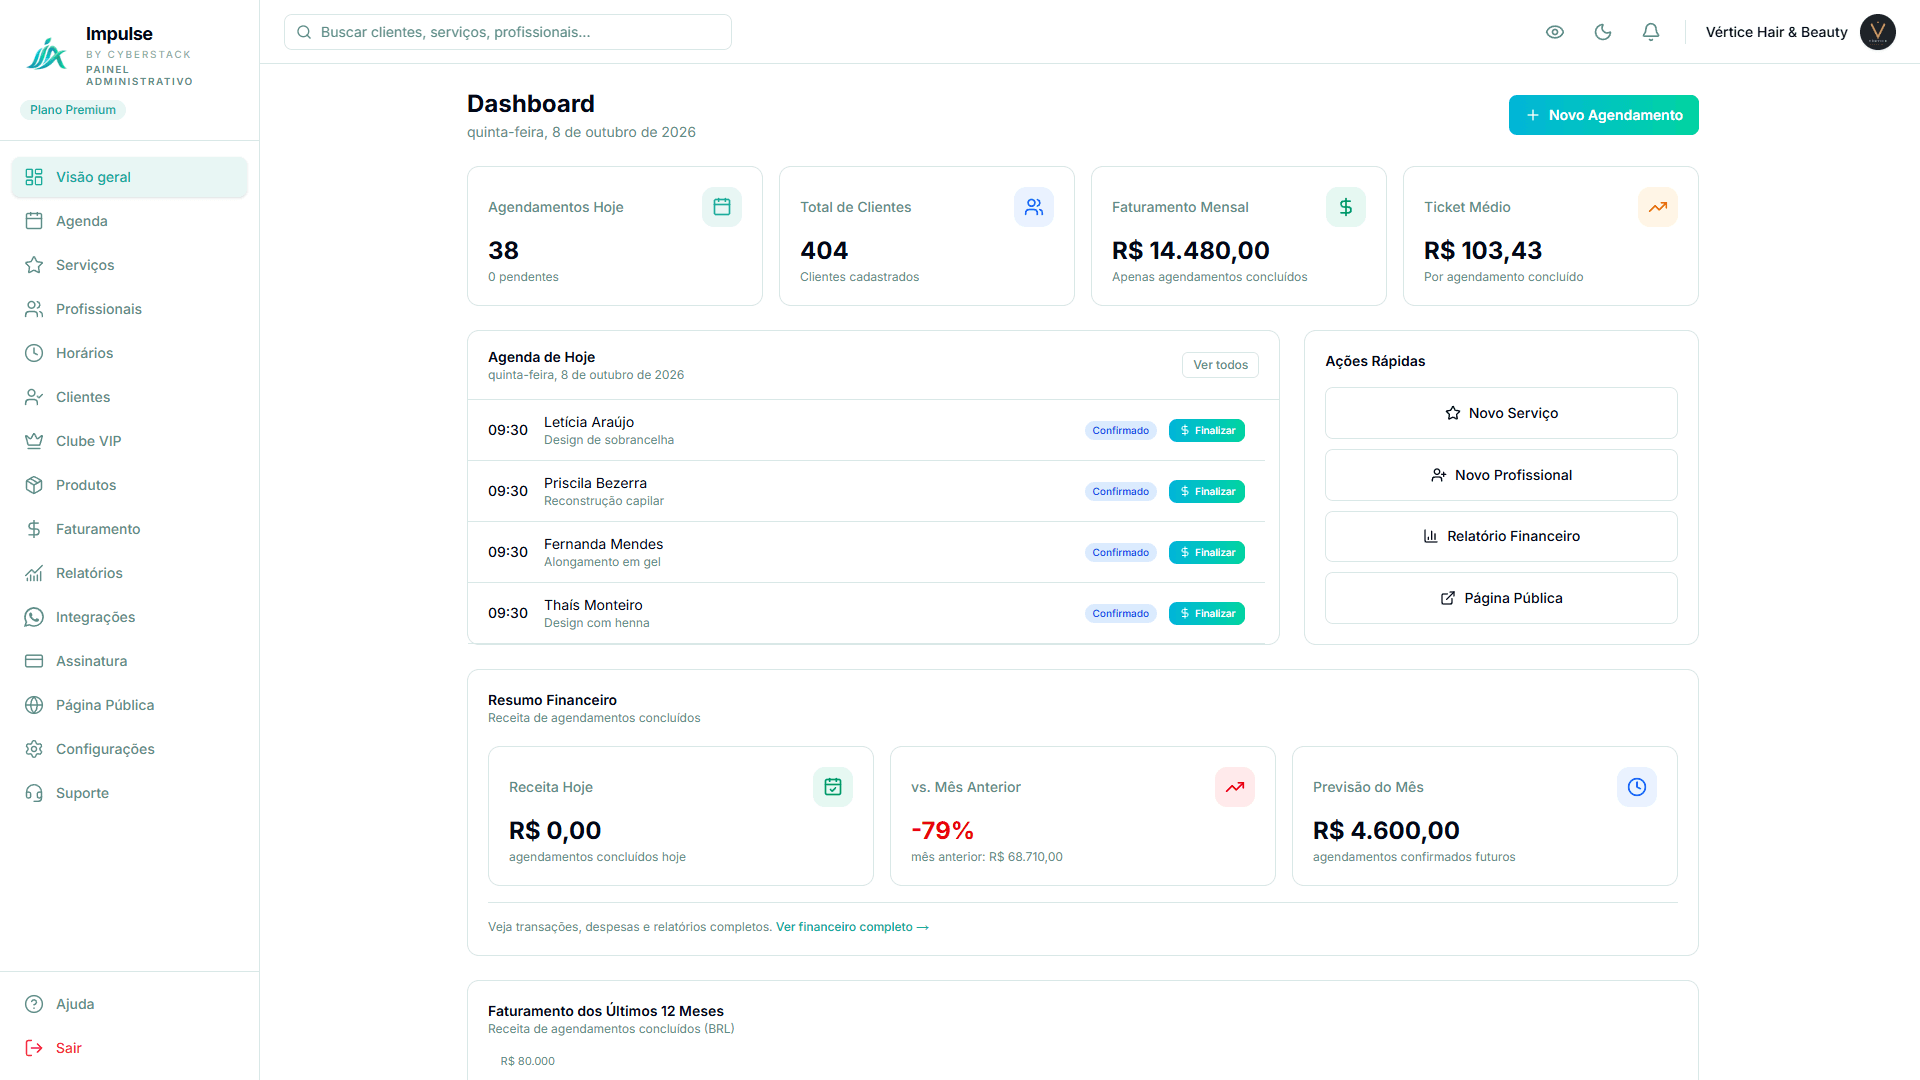
Task: Click the Suporte headset icon
Action: click(34, 793)
